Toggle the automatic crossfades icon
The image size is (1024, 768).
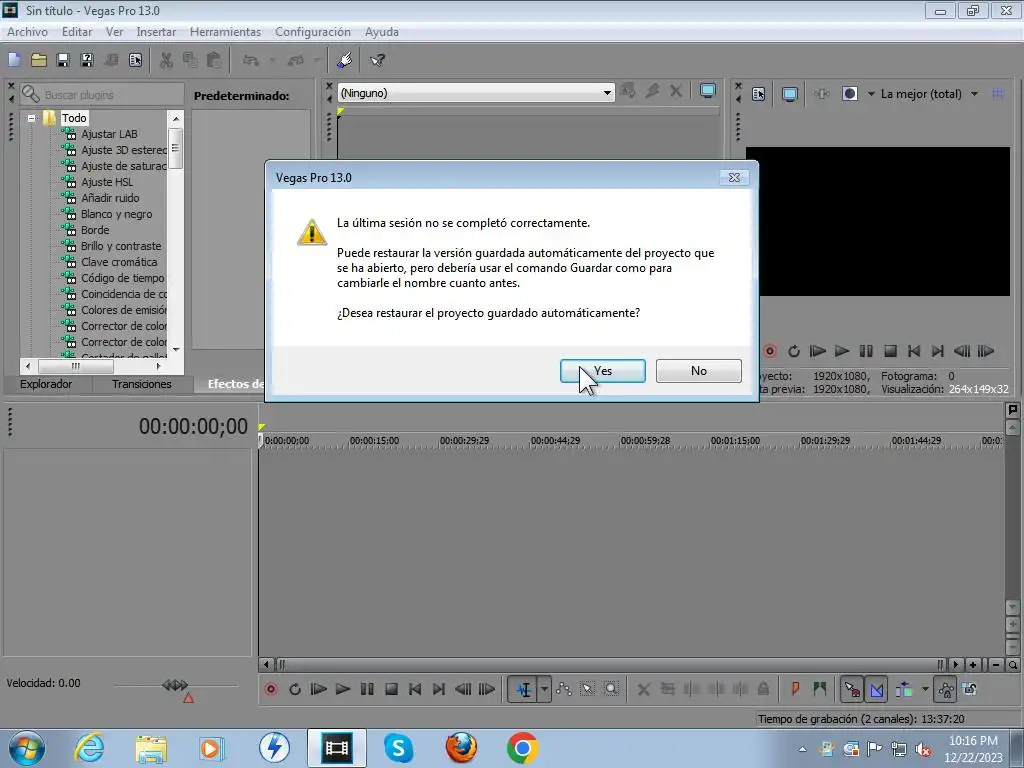876,689
